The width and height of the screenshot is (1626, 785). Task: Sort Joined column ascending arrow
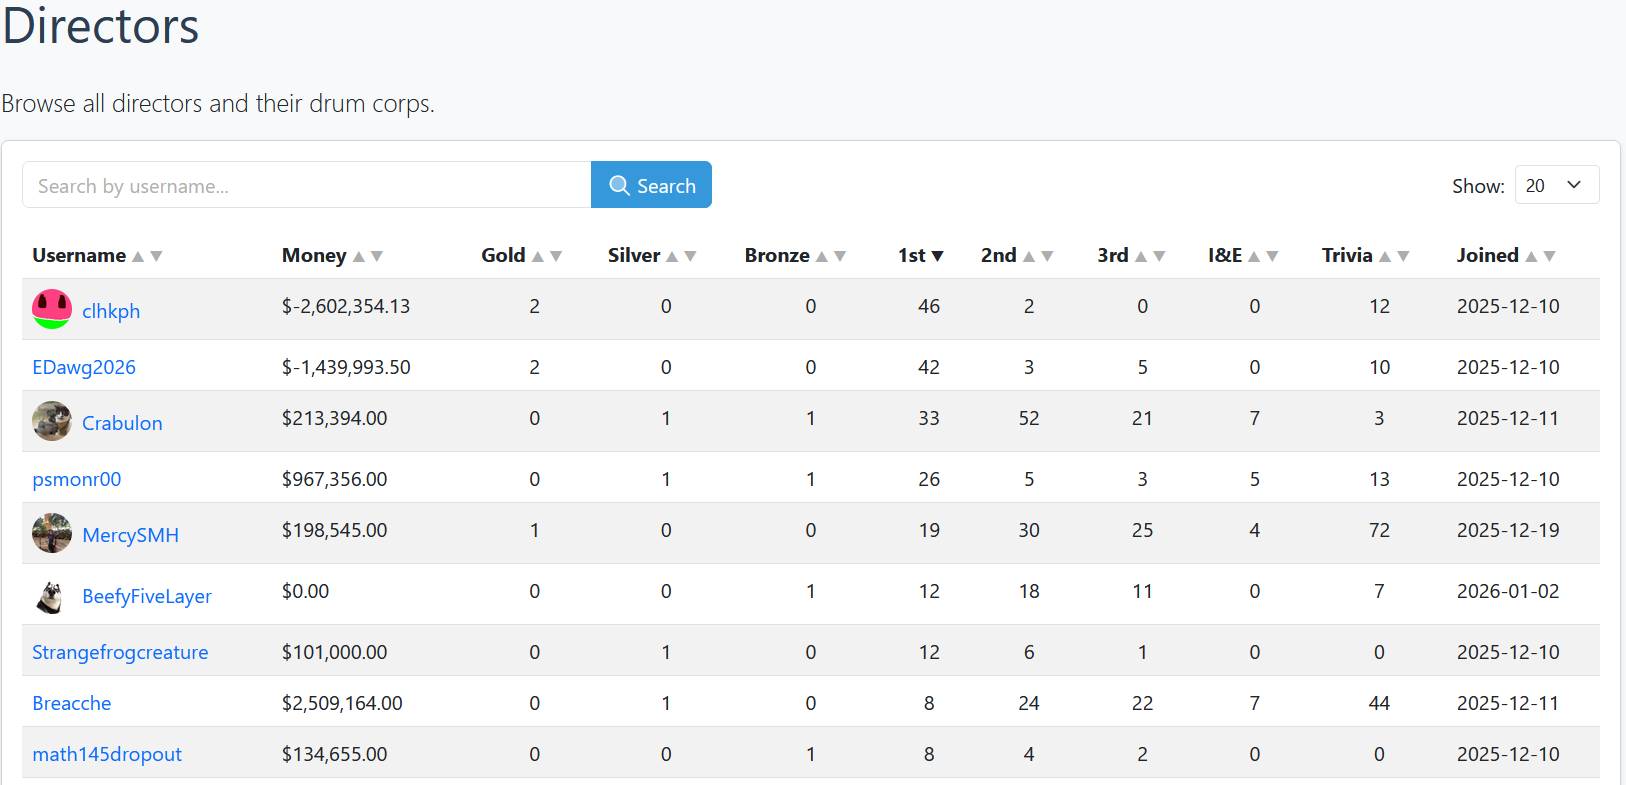(1531, 256)
